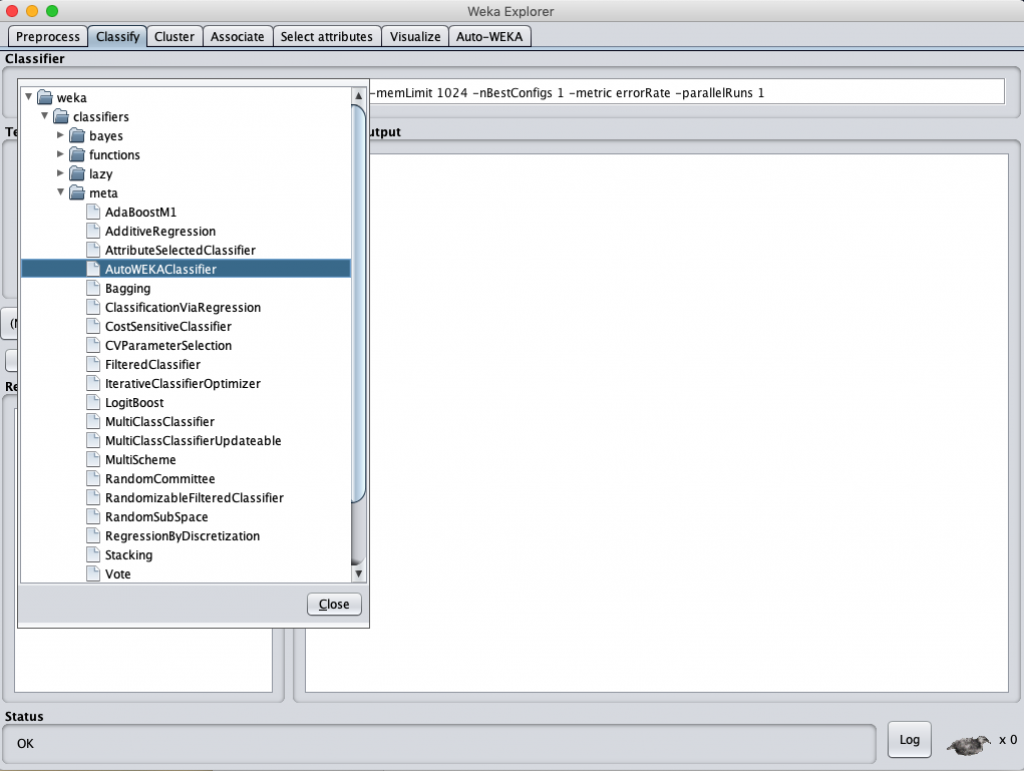
Task: Select RegressionByDiscretization classifier
Action: tap(182, 535)
